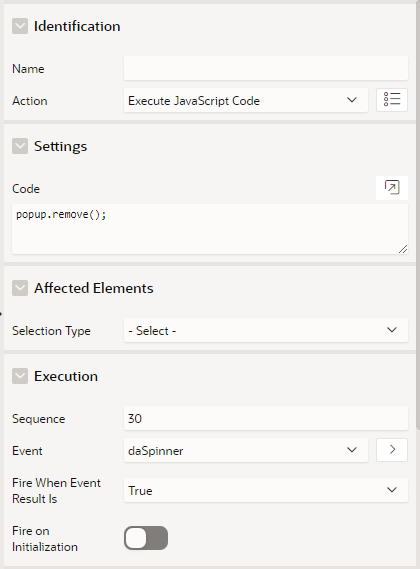The image size is (420, 569).
Task: Open Fire When Event Result Is dropdown
Action: [266, 490]
